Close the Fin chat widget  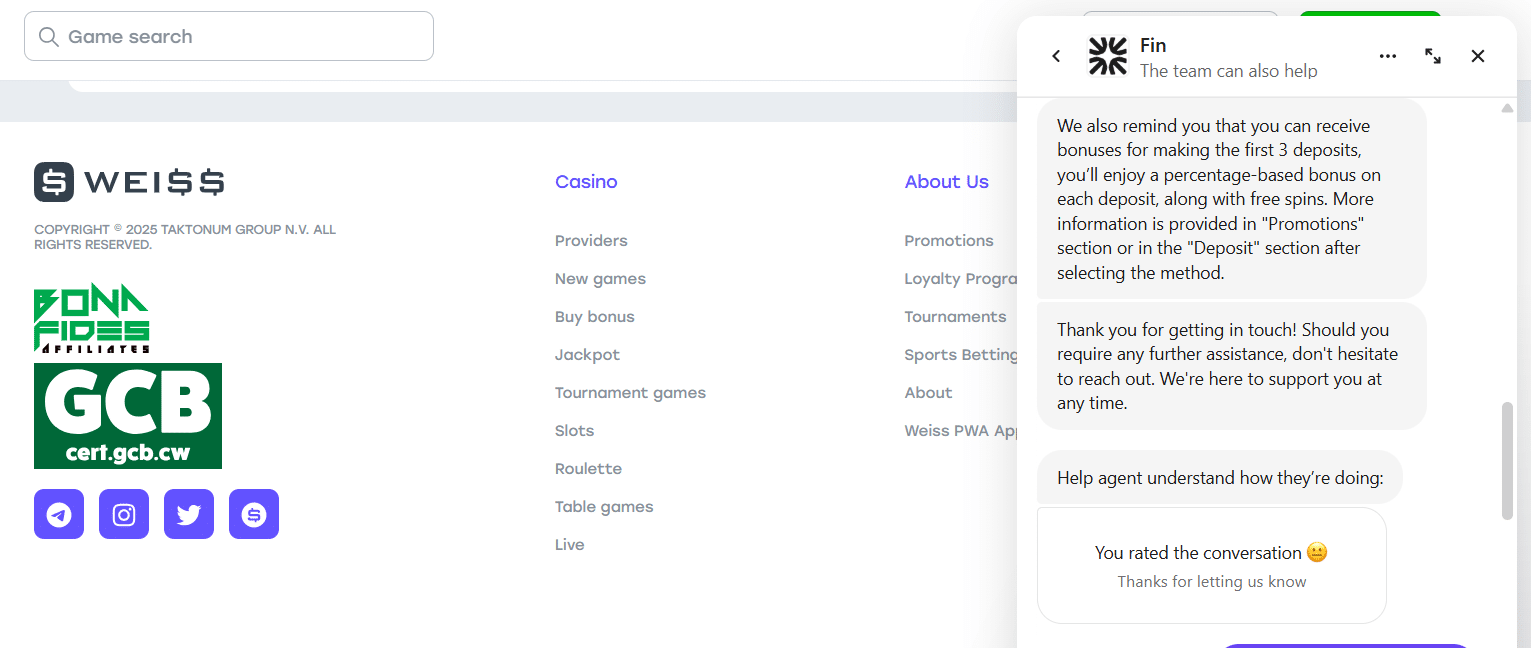click(1478, 56)
